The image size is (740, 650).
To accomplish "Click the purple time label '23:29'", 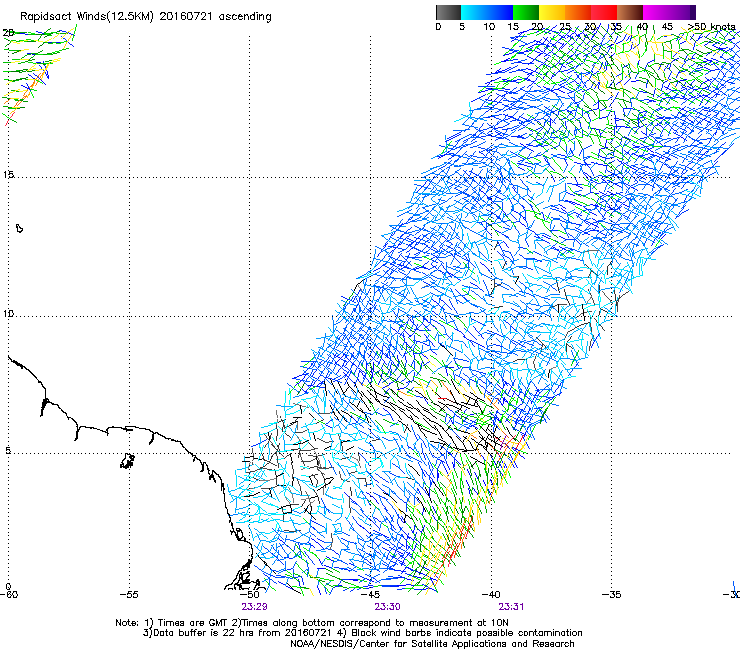I will (254, 607).
